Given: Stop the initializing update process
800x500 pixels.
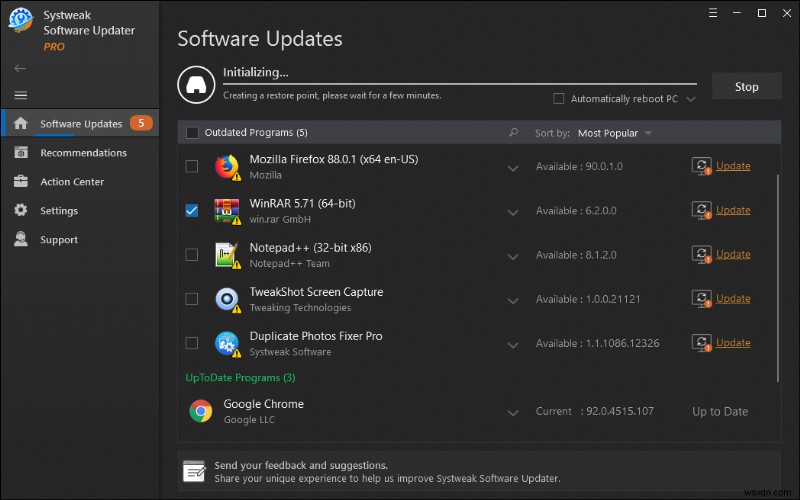Looking at the screenshot, I should (x=746, y=86).
